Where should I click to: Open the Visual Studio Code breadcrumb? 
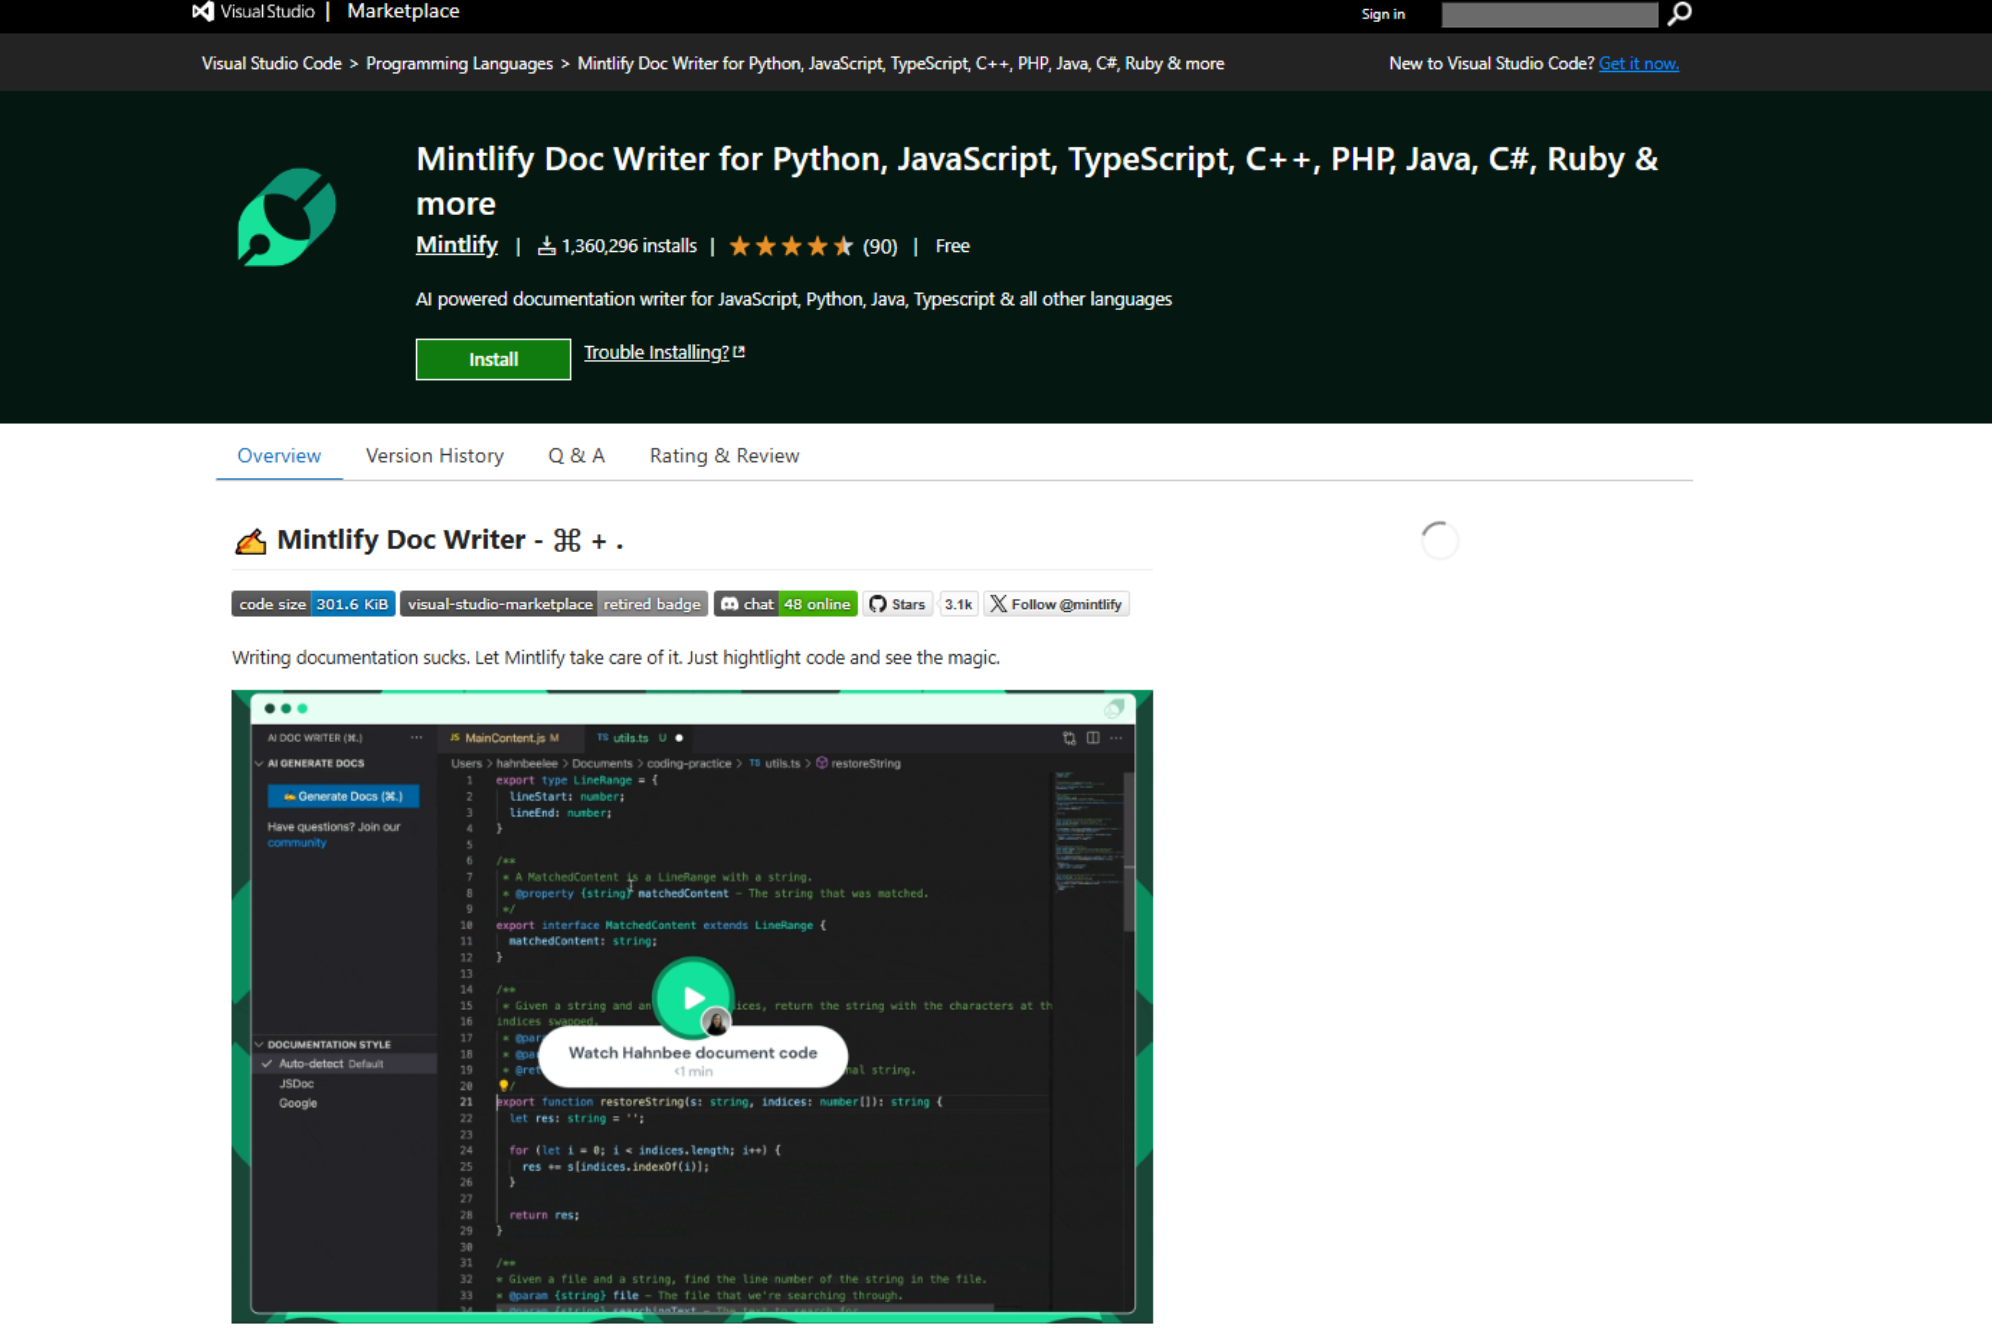(272, 63)
